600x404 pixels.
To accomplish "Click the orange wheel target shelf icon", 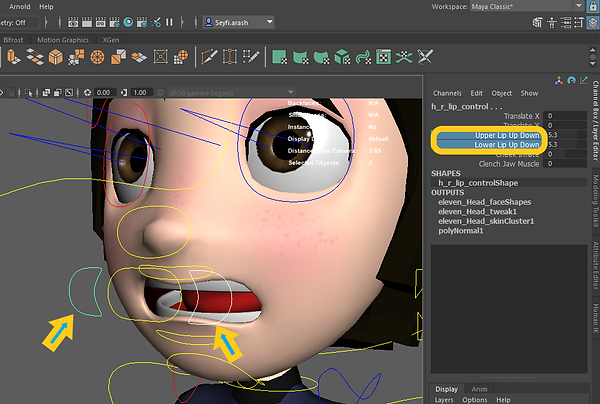I will coord(97,57).
